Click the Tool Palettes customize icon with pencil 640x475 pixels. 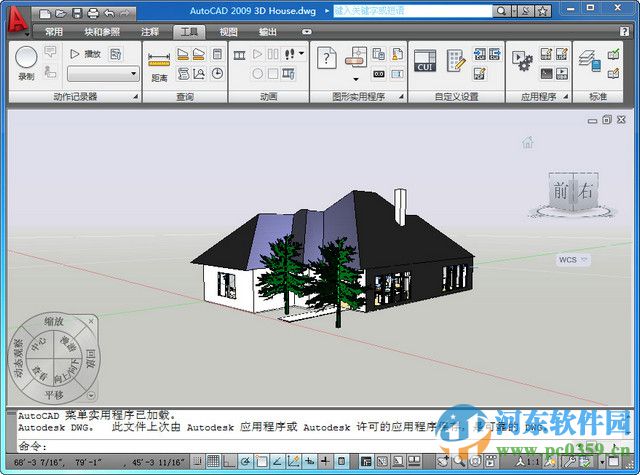pos(456,60)
